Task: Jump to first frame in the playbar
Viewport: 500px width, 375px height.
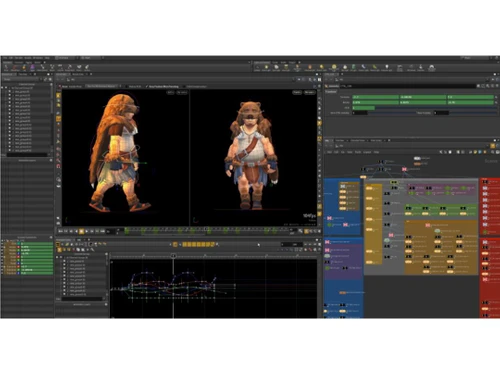Action: (60, 231)
